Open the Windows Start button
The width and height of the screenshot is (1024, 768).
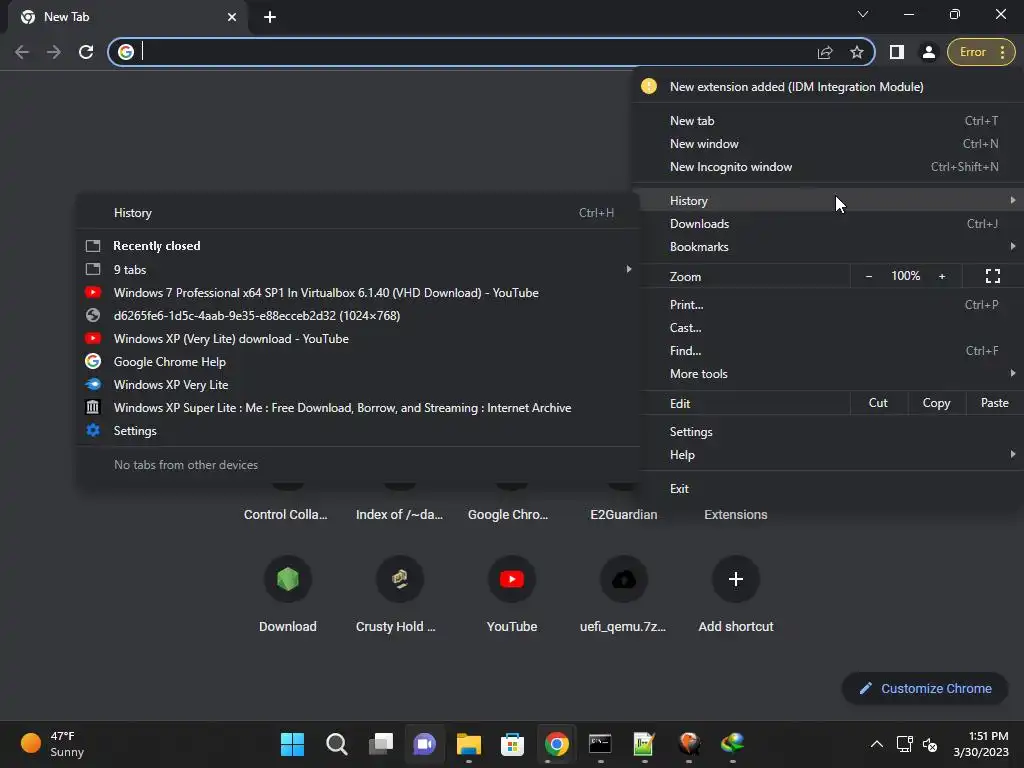292,744
